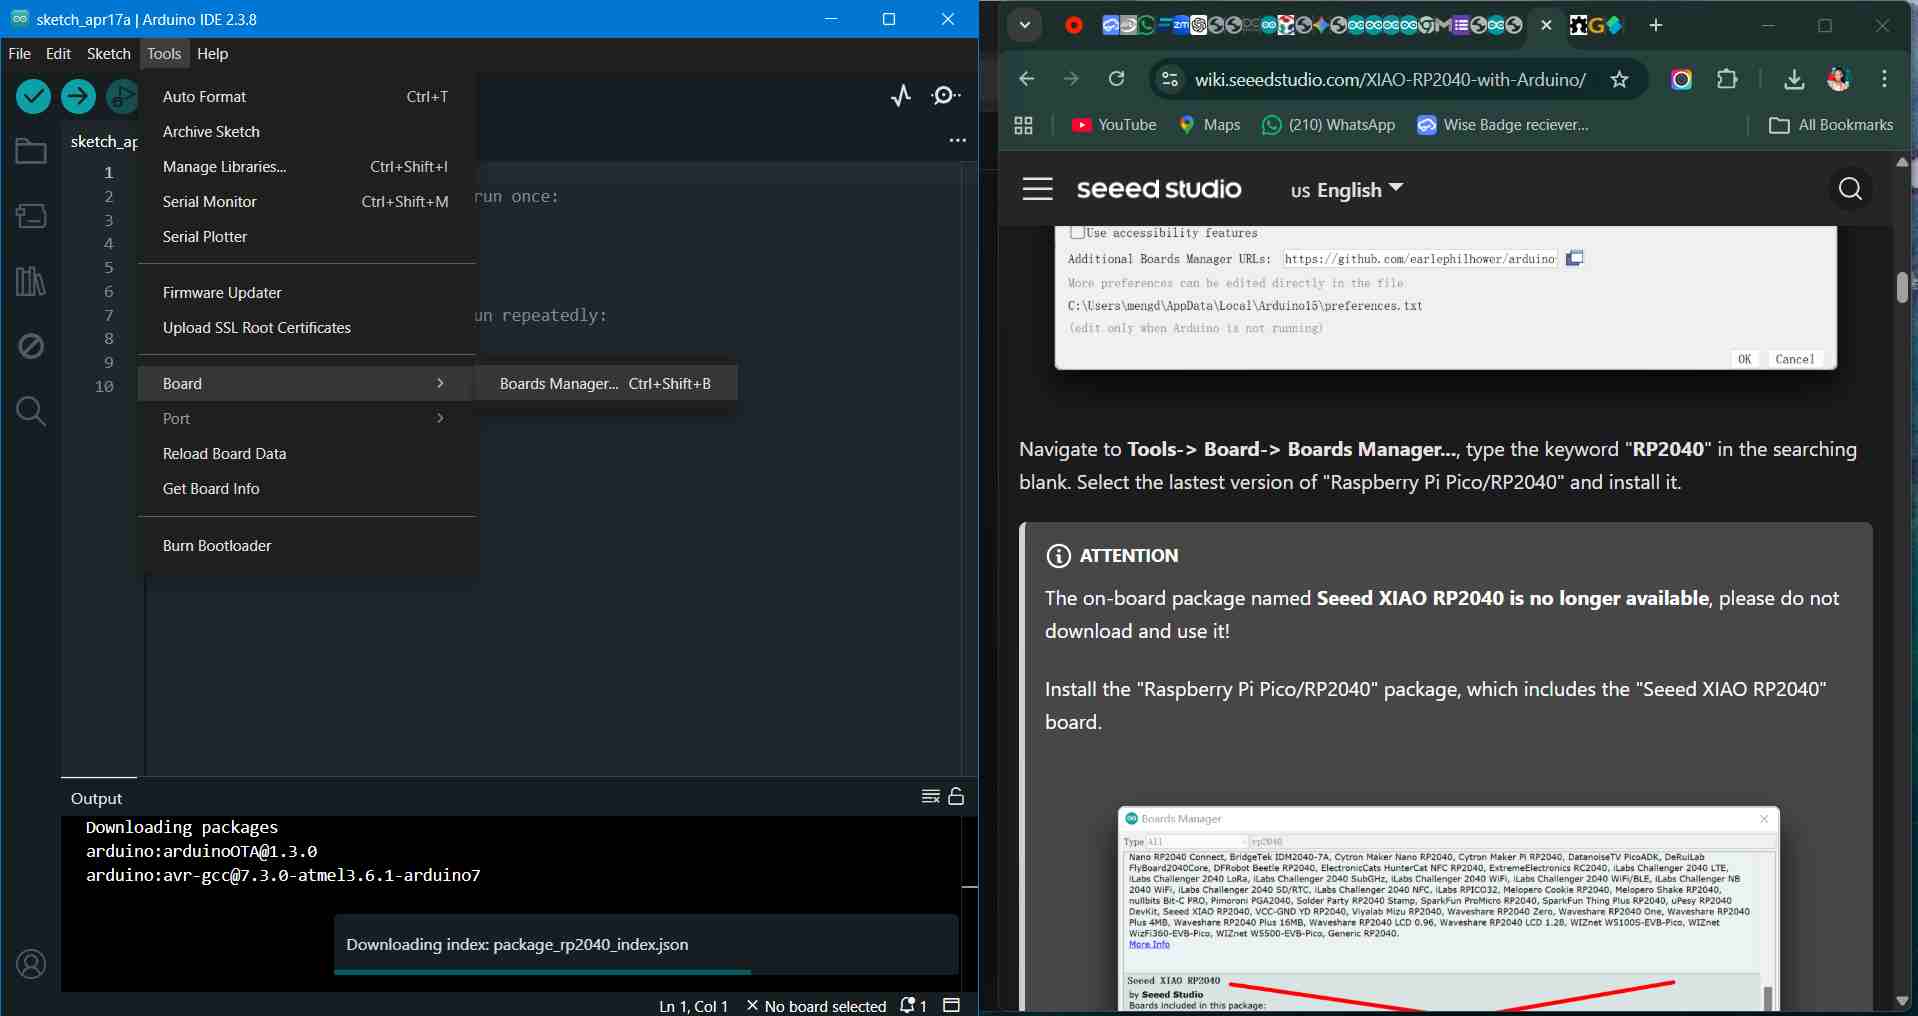Click the No board selected status item
Screen dimensions: 1918x1016
tap(816, 1005)
